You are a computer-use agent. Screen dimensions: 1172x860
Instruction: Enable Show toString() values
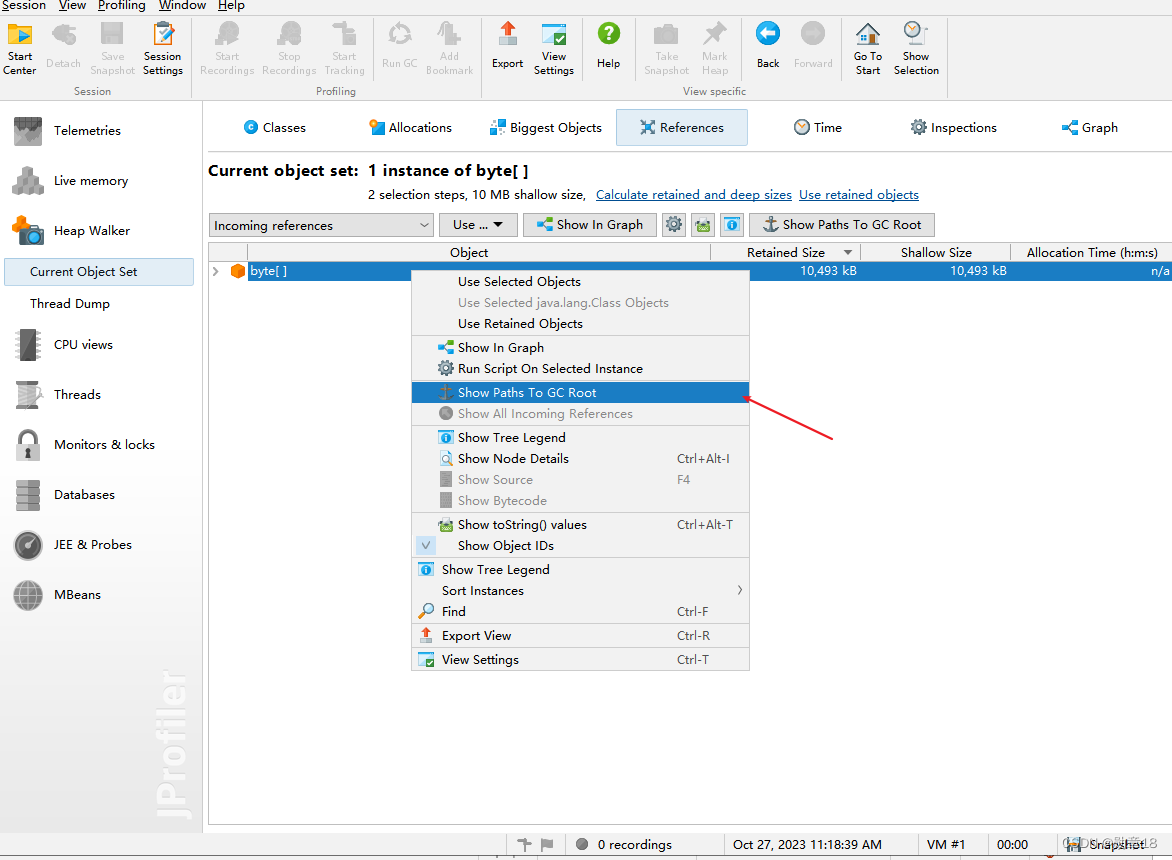pyautogui.click(x=516, y=524)
